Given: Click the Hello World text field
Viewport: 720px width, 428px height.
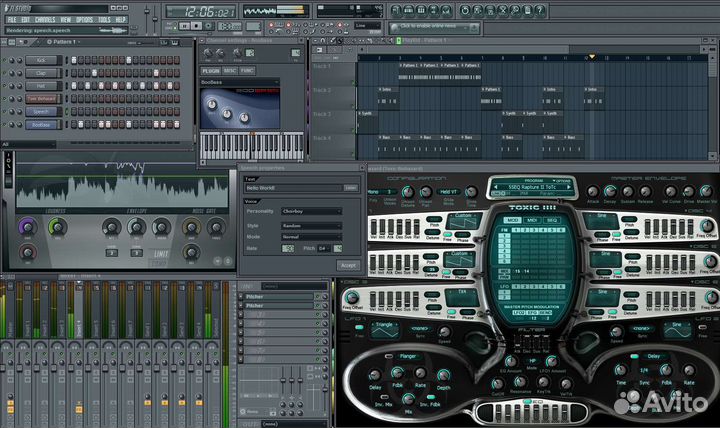Looking at the screenshot, I should click(294, 188).
